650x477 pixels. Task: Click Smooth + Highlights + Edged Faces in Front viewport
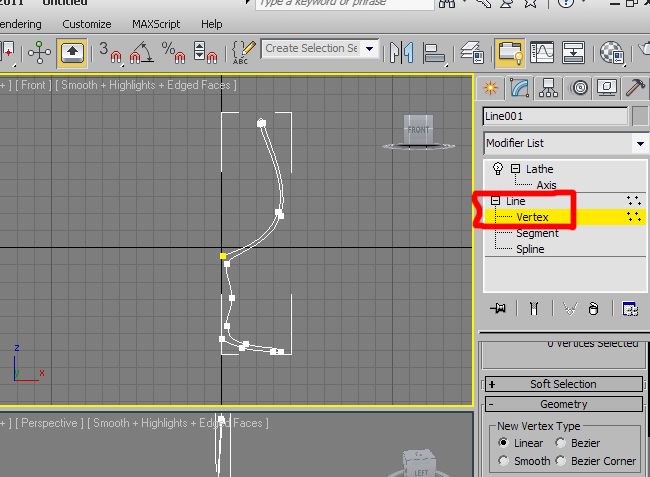coord(146,85)
